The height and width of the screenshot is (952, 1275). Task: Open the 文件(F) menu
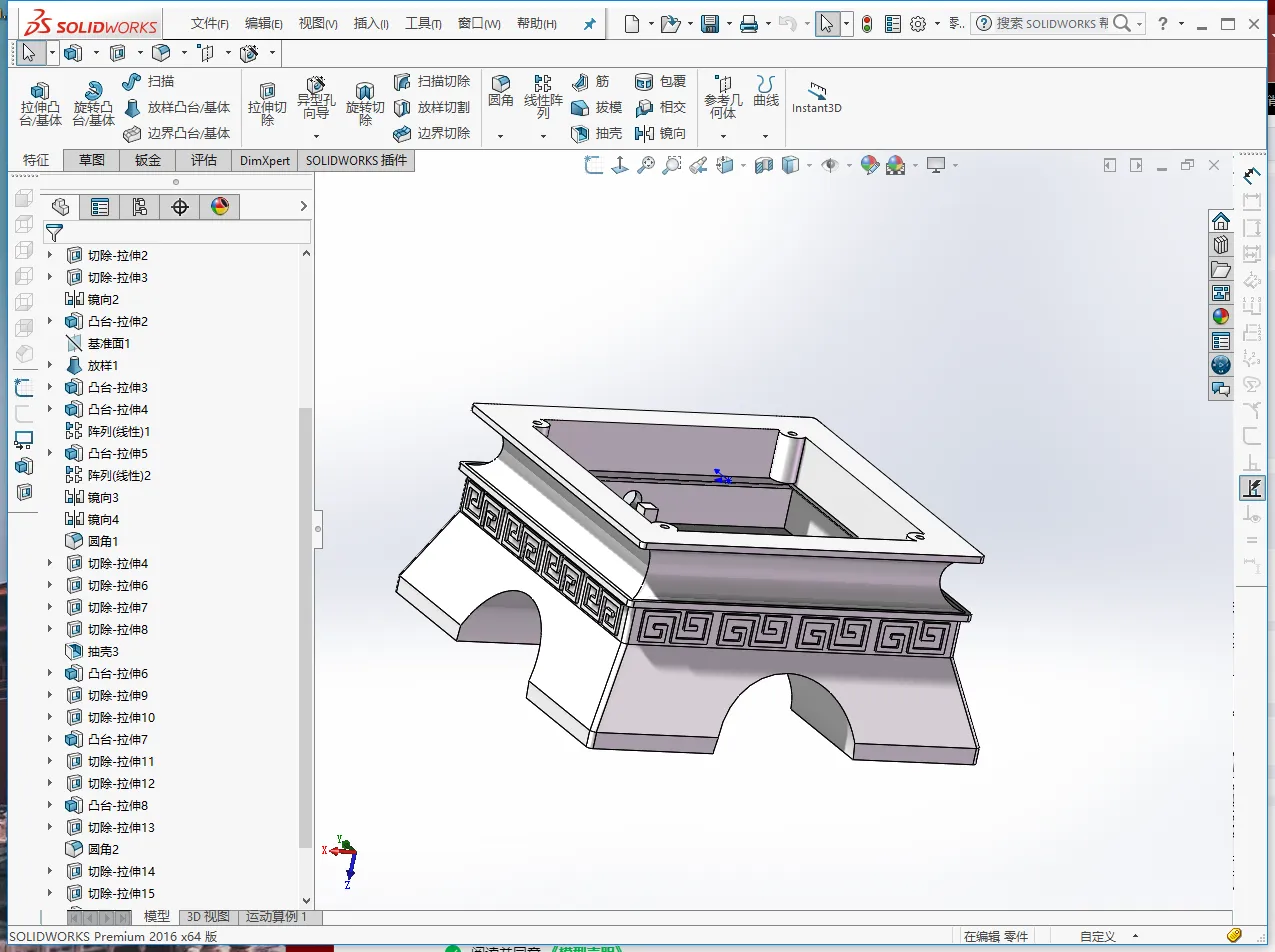click(210, 24)
